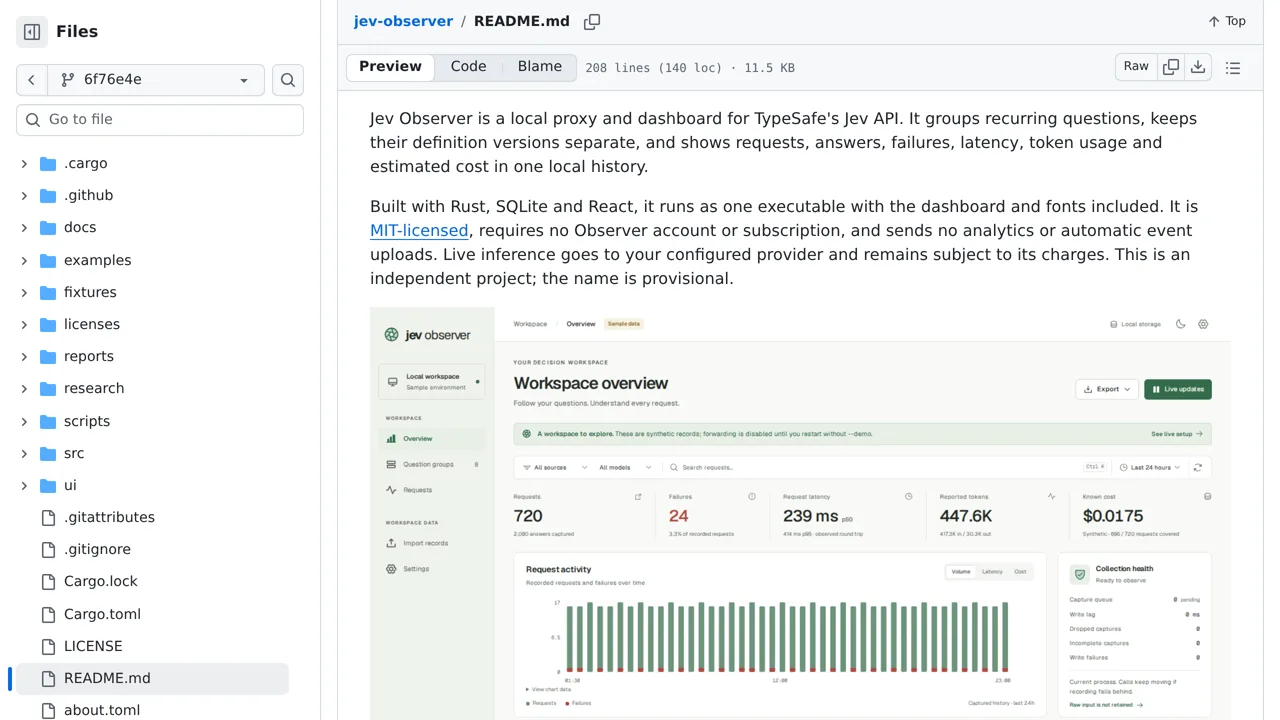Viewport: 1280px width, 720px height.
Task: Copy the README.md file path
Action: pyautogui.click(x=592, y=21)
